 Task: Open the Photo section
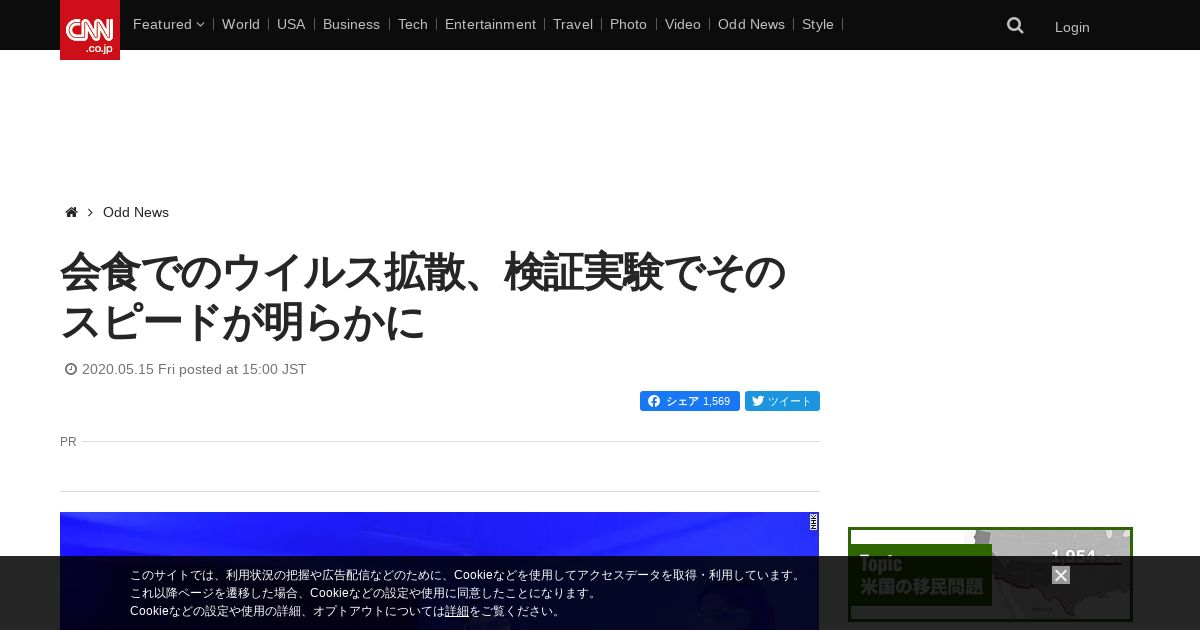pyautogui.click(x=628, y=24)
